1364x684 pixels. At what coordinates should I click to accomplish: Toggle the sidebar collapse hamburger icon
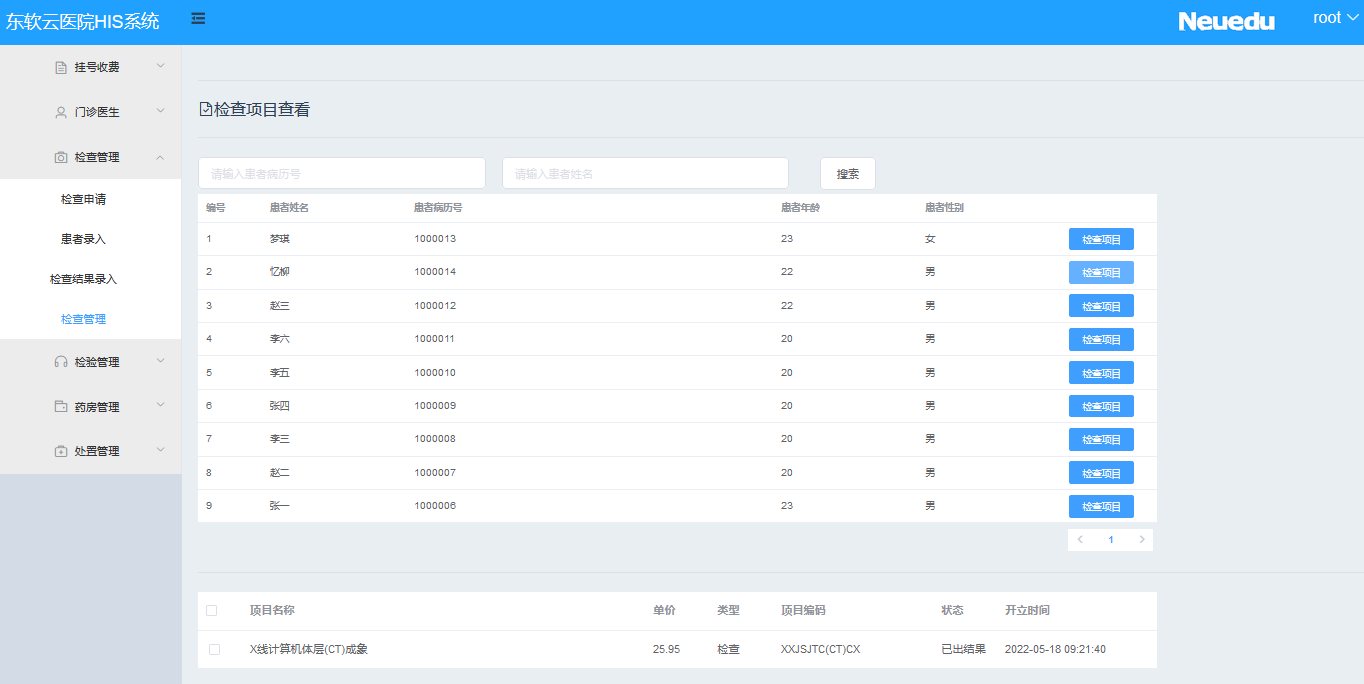click(198, 18)
